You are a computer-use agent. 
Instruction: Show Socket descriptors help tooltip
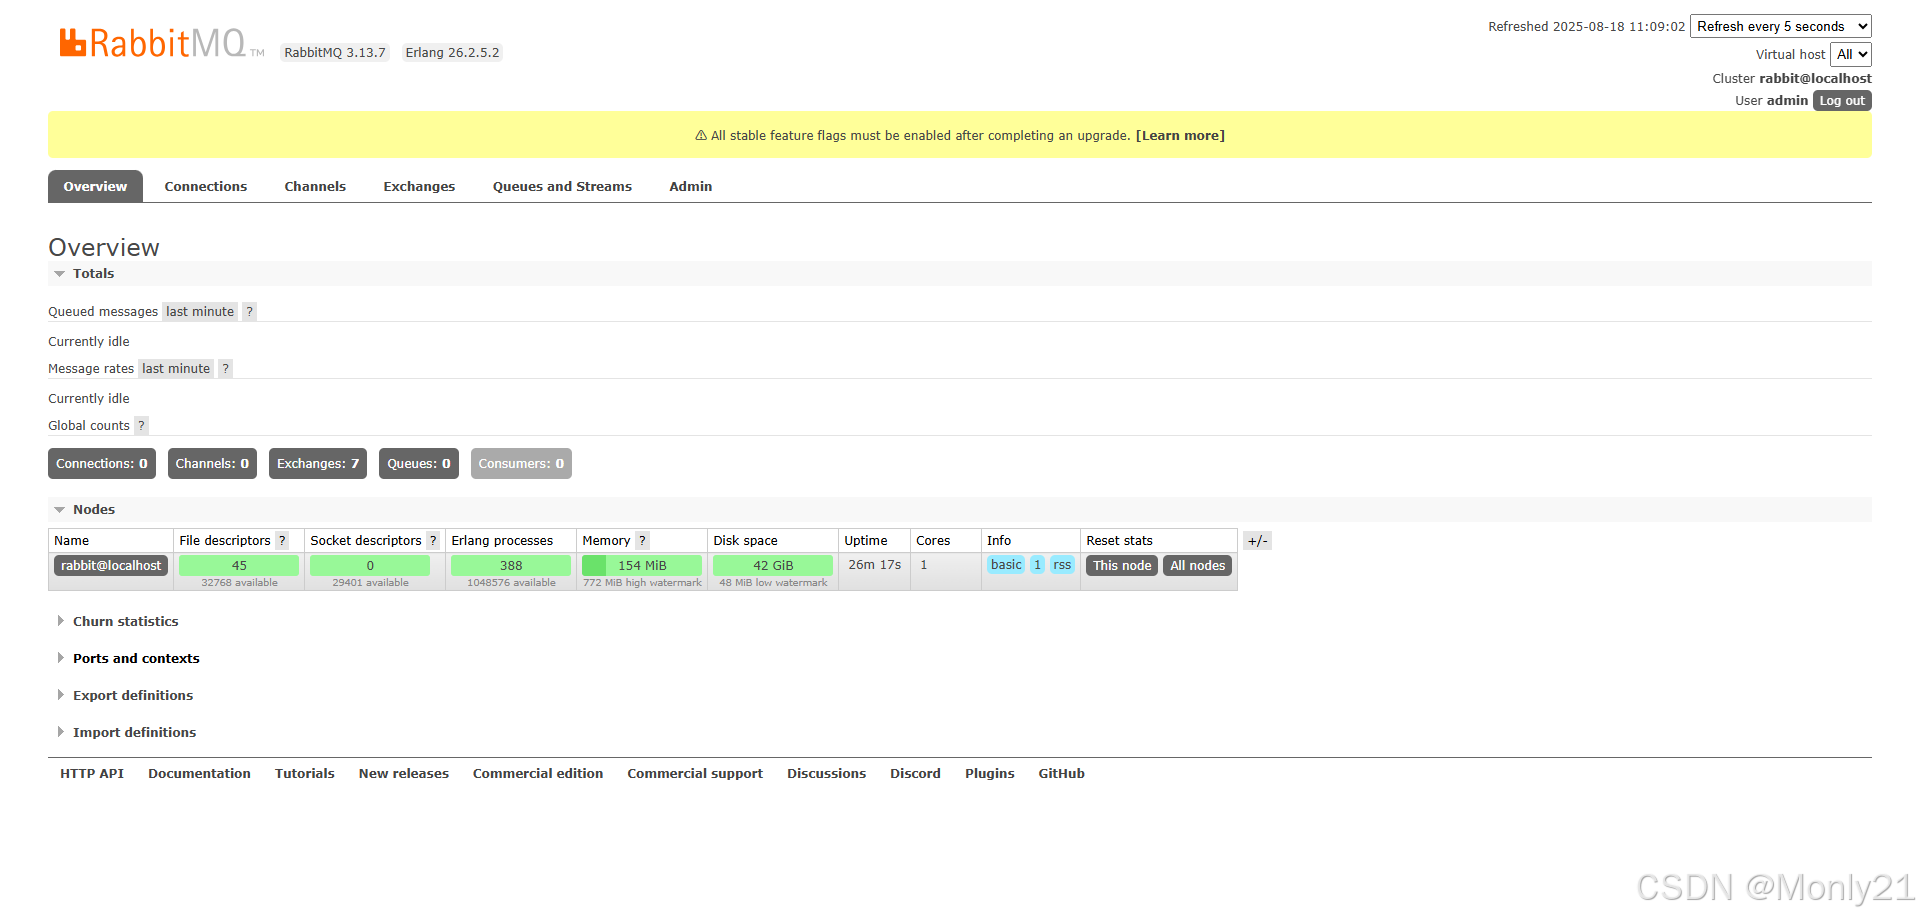(433, 541)
